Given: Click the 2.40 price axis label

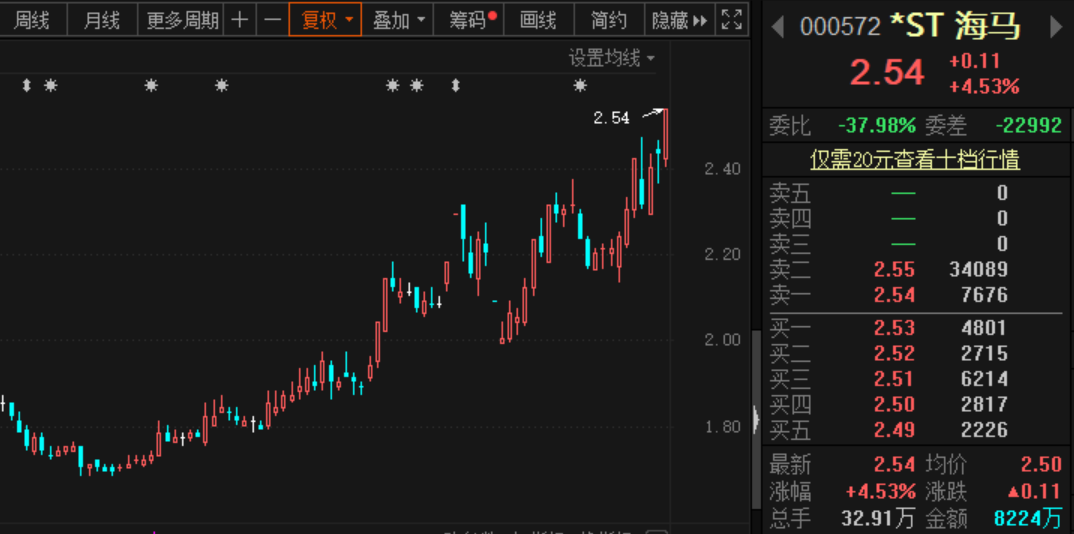Looking at the screenshot, I should (722, 168).
